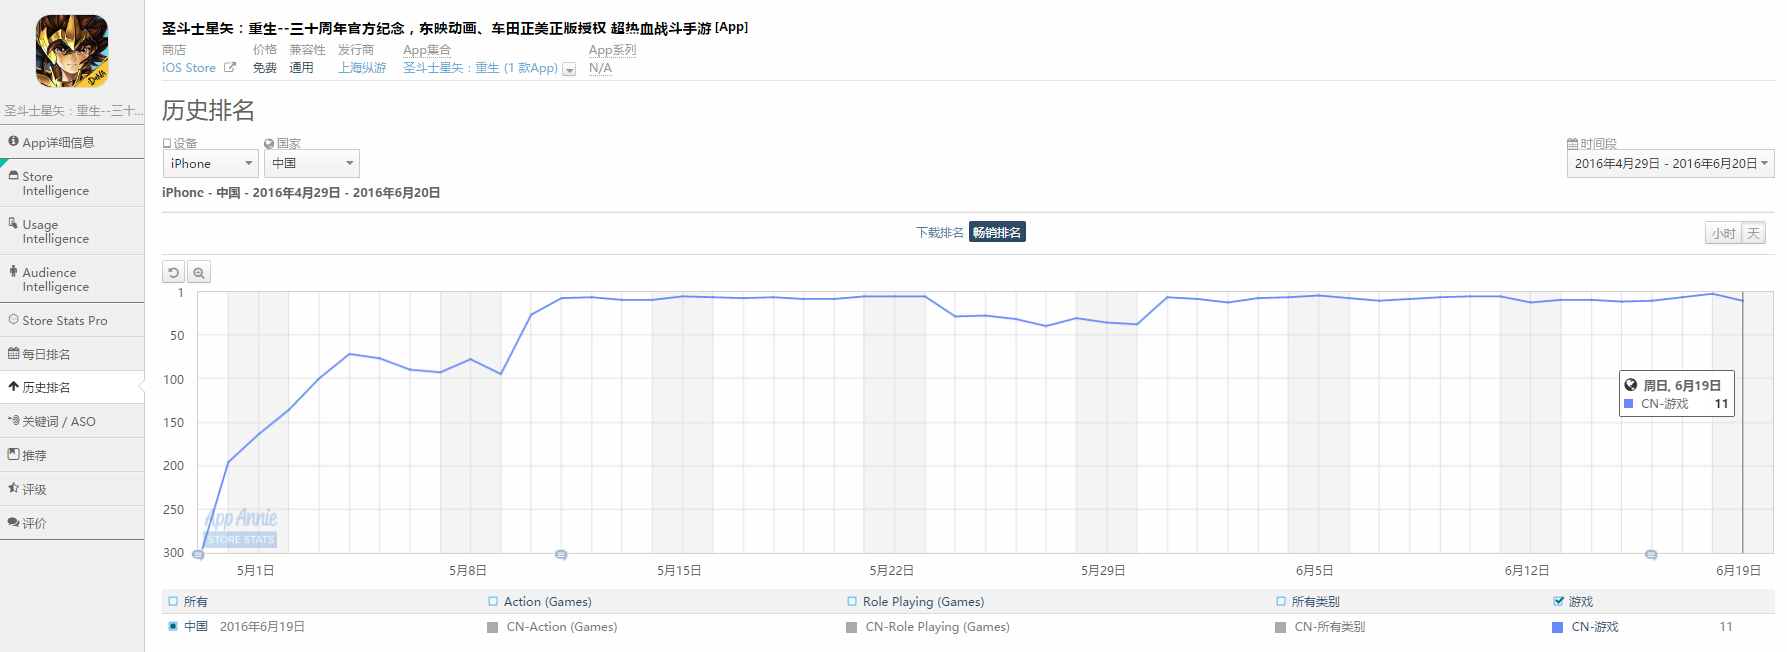
Task: Open the 推荐 sidebar item
Action: coord(72,455)
